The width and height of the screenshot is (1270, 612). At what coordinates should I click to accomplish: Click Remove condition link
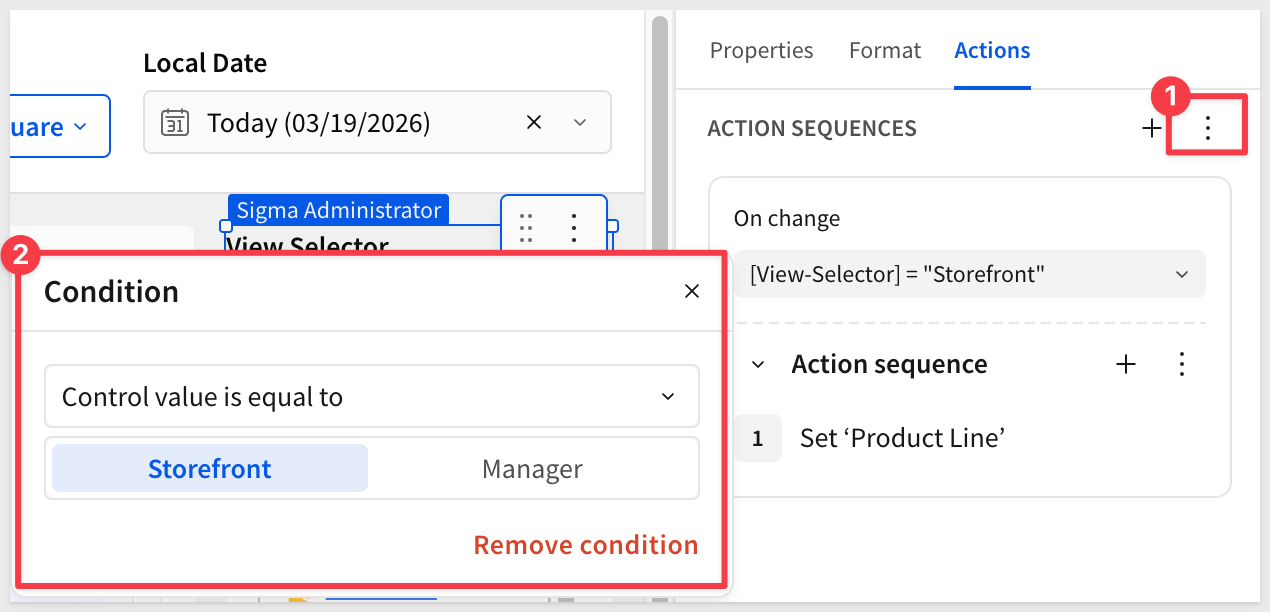[x=585, y=545]
